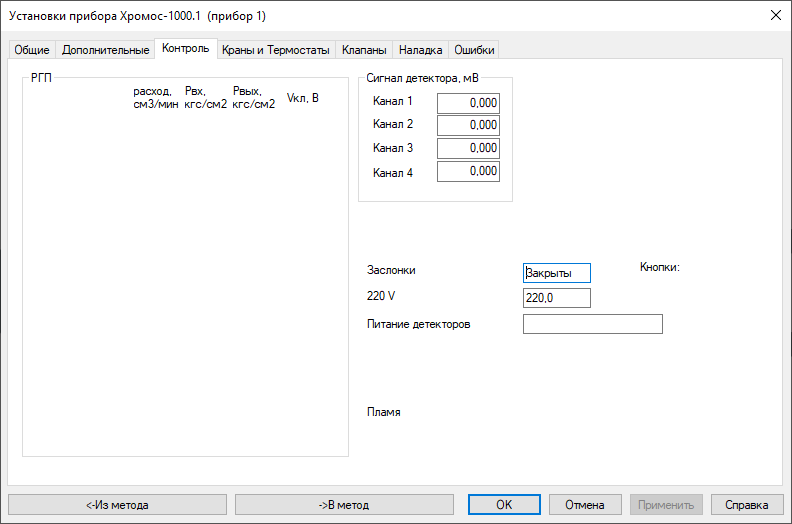Focus the Канал 2 signal value field
The width and height of the screenshot is (792, 524).
468,125
